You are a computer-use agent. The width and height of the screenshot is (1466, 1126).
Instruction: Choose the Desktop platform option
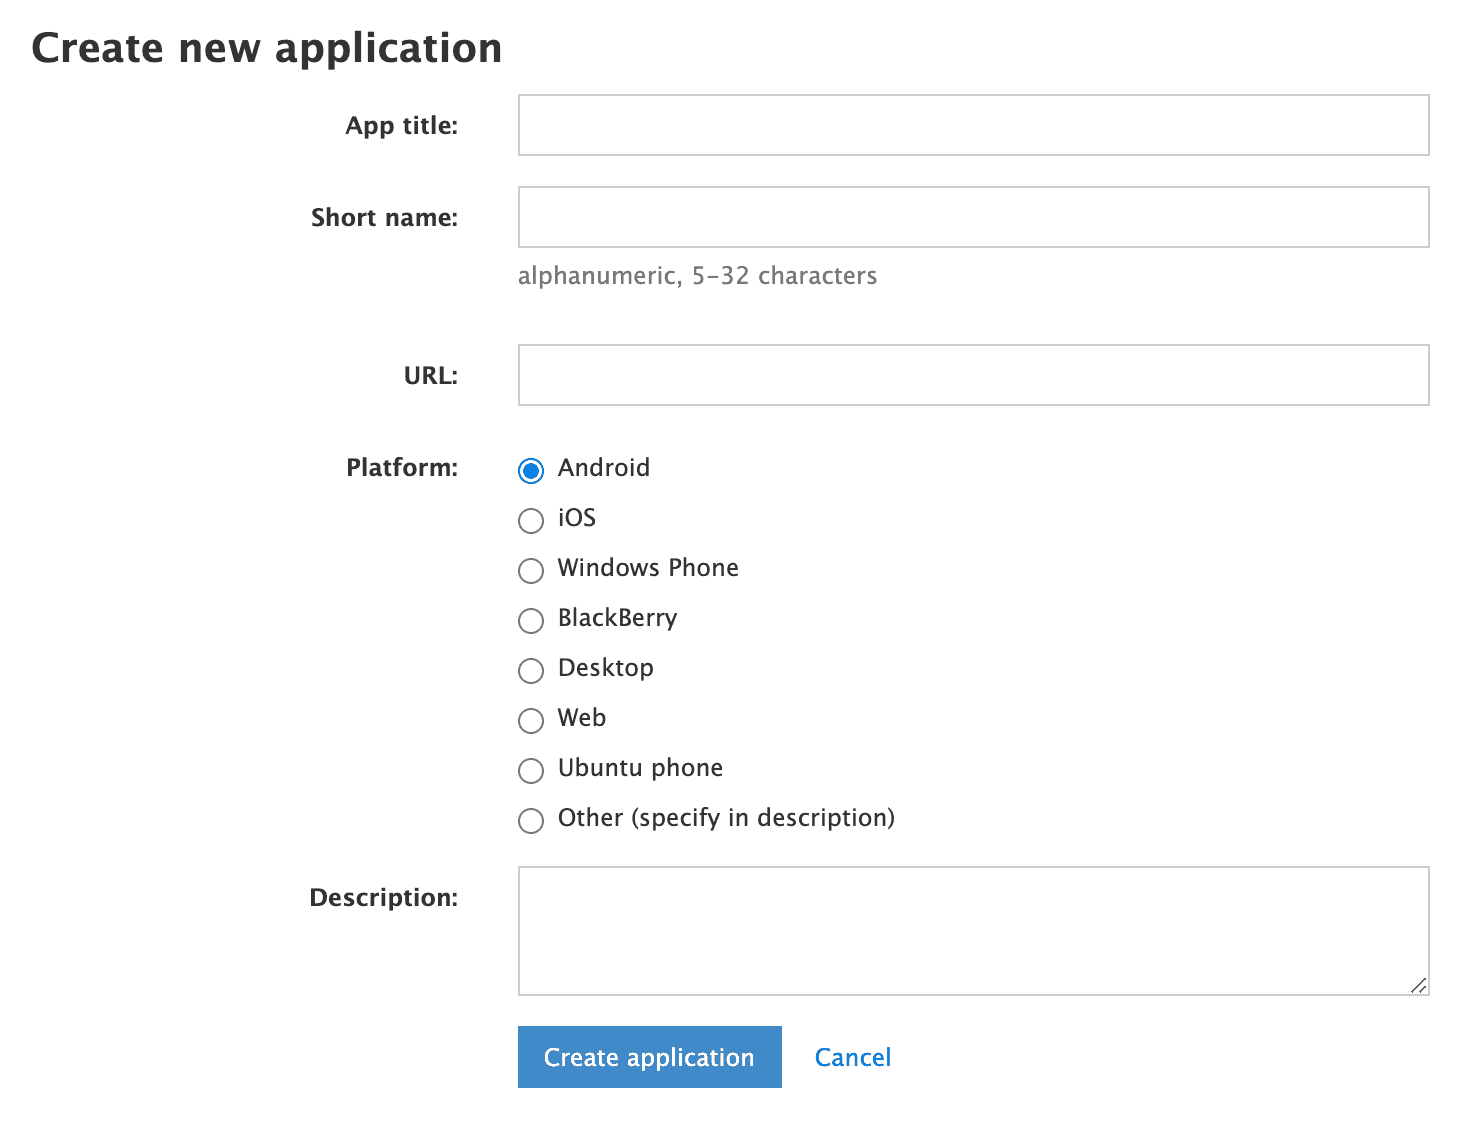coord(531,670)
